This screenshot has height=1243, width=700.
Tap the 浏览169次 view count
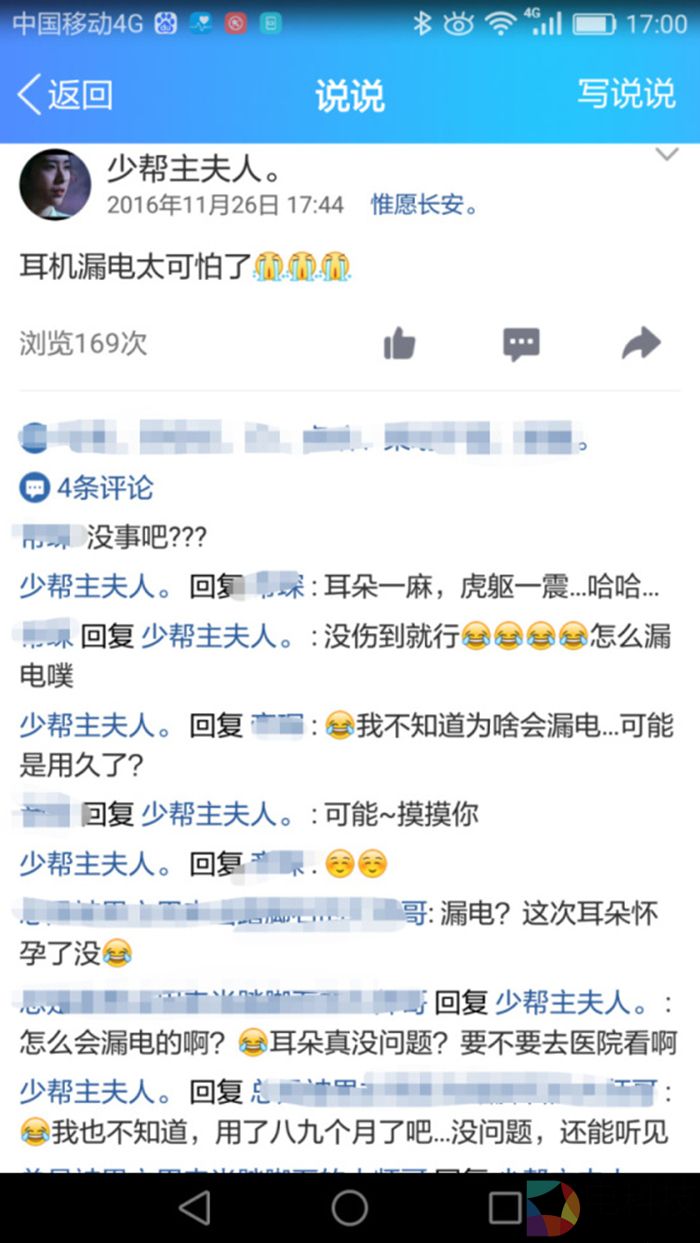click(x=83, y=343)
